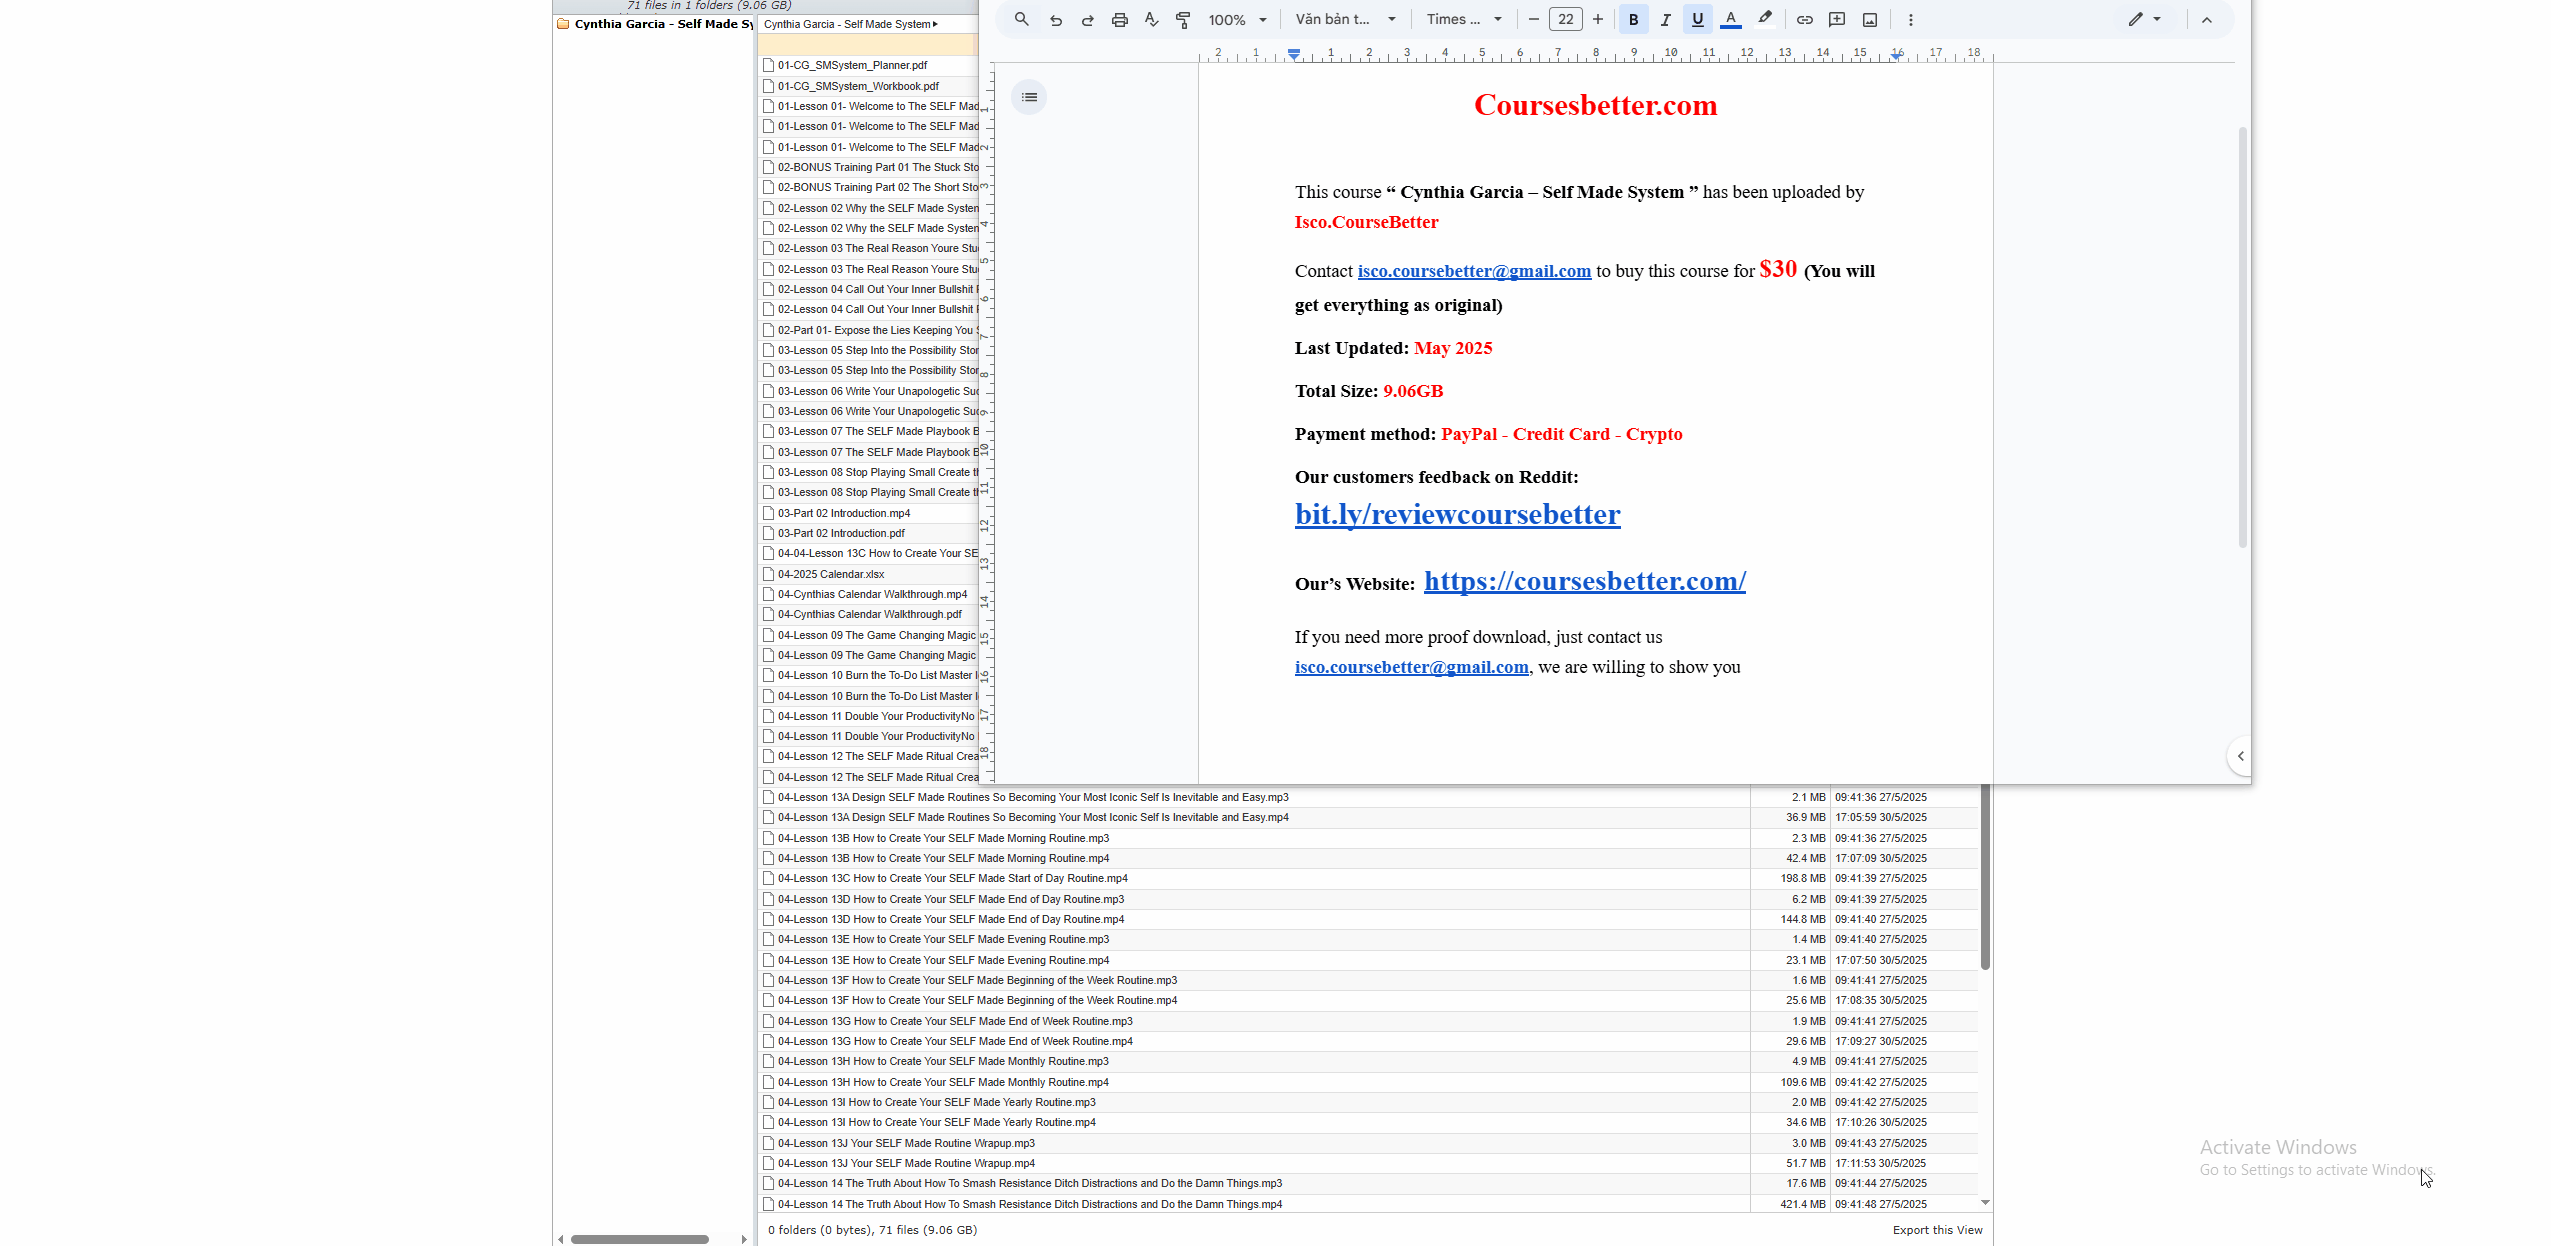Select 04-Lesson 13J Routine Wrapup.mp4 file
The height and width of the screenshot is (1246, 2551).
(x=906, y=1163)
